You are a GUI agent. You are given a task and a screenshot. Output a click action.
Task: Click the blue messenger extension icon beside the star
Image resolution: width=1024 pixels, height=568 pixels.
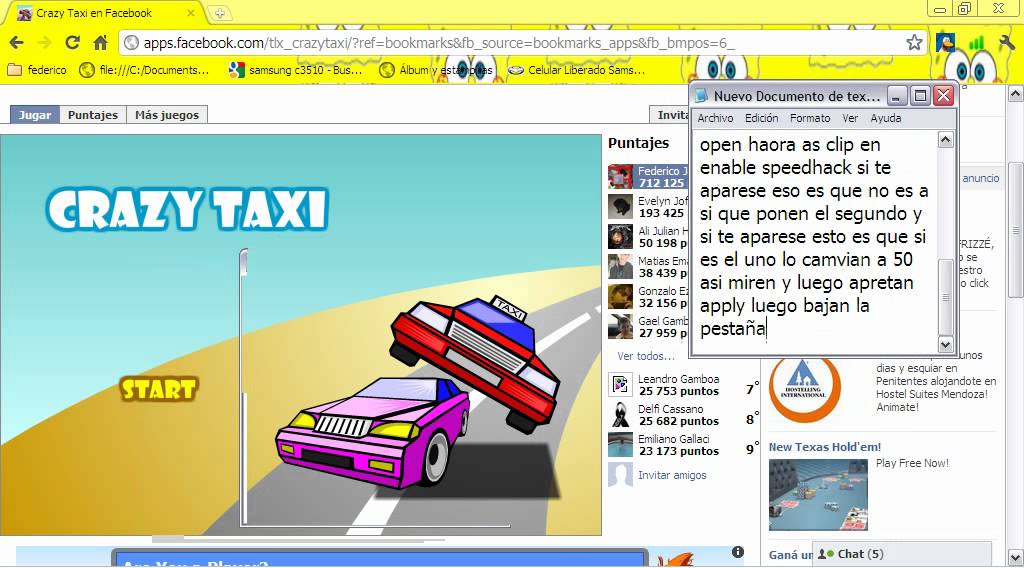pyautogui.click(x=945, y=43)
